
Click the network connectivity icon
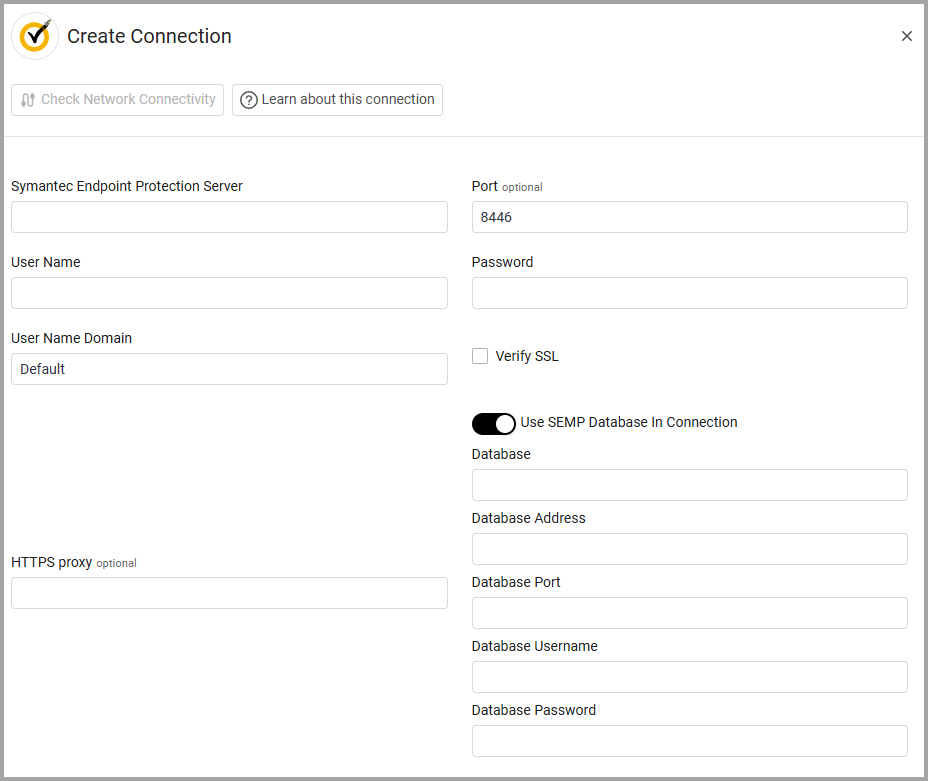[x=28, y=99]
